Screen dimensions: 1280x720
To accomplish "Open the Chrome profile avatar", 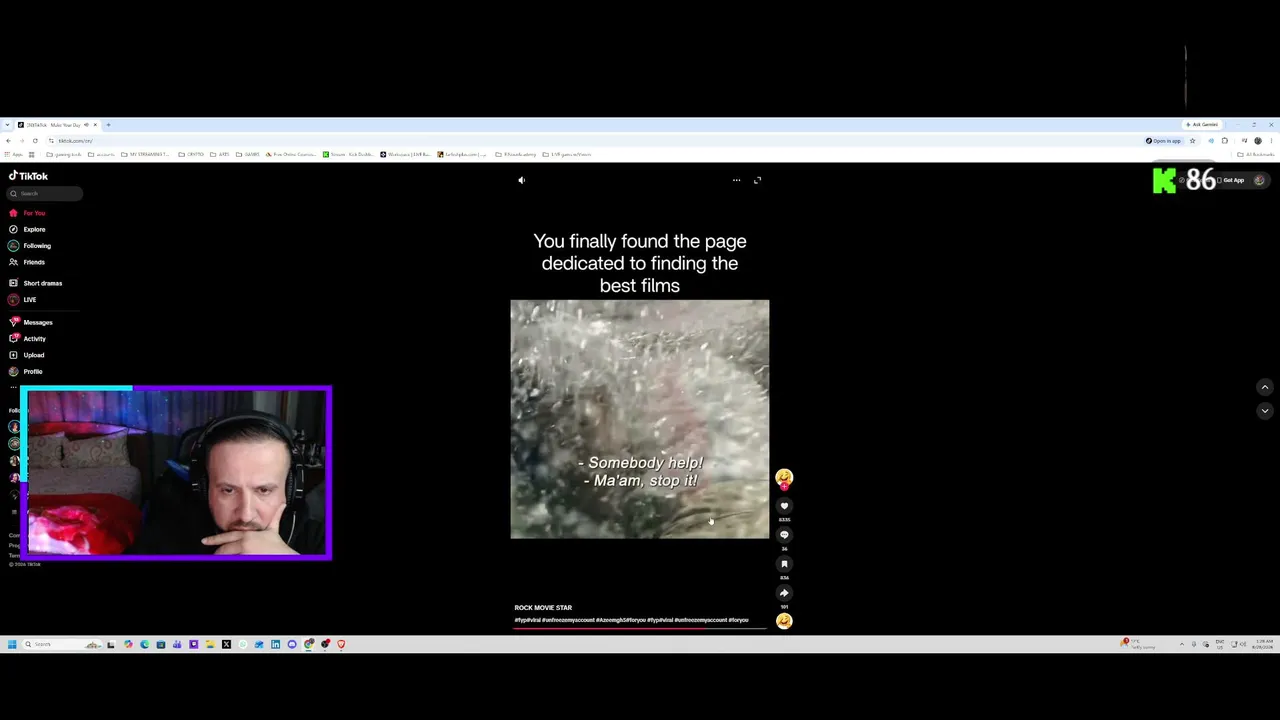I will click(1258, 141).
